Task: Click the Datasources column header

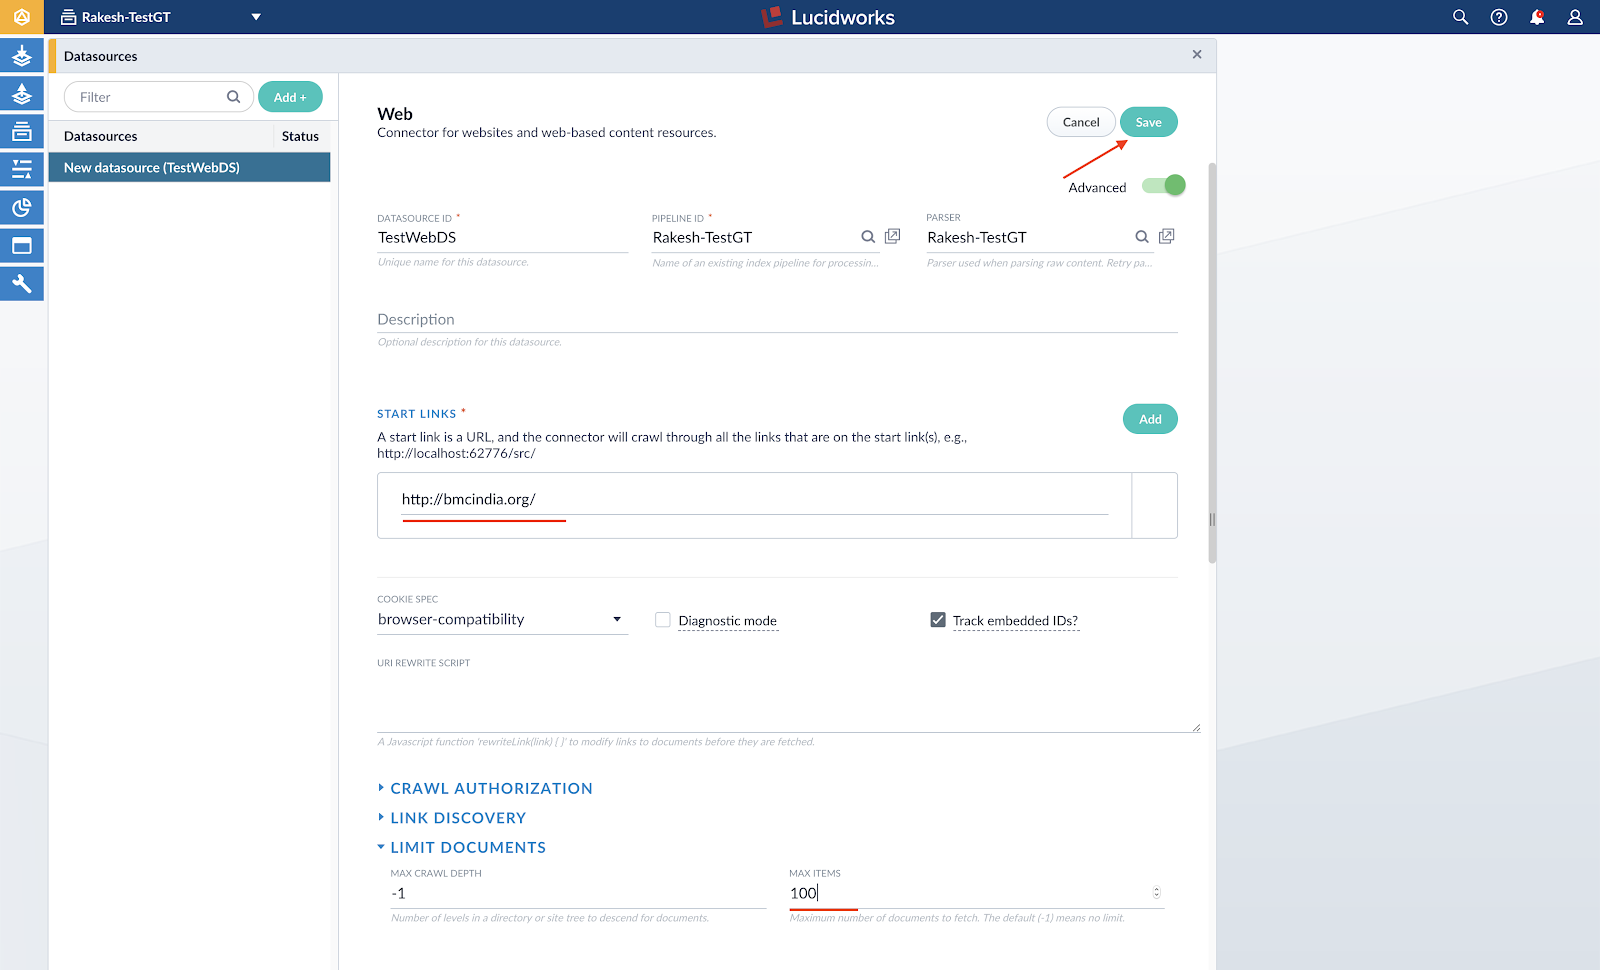Action: click(x=101, y=136)
